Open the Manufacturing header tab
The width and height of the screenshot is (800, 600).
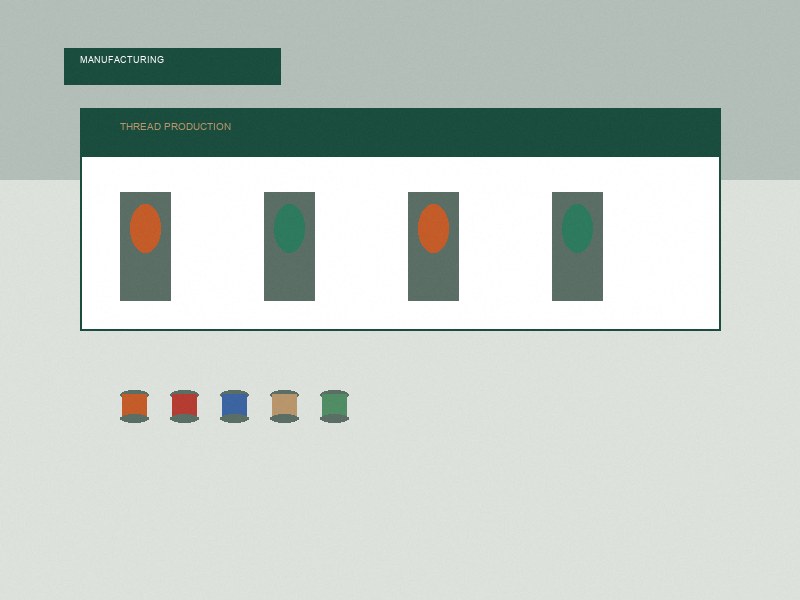point(172,66)
